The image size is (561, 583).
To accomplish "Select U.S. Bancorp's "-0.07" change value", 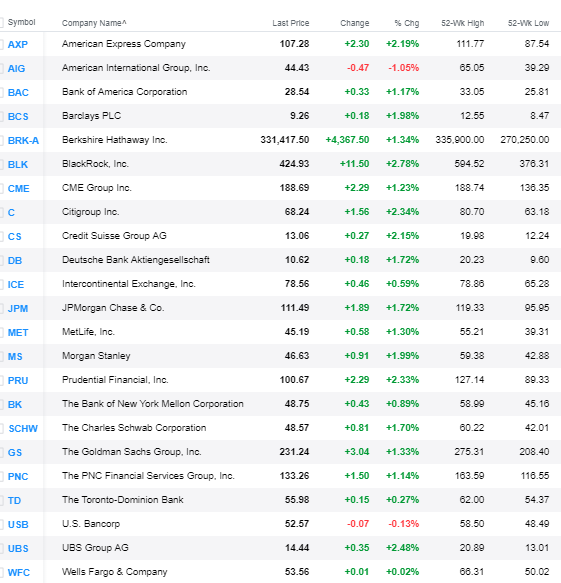I will [x=358, y=524].
